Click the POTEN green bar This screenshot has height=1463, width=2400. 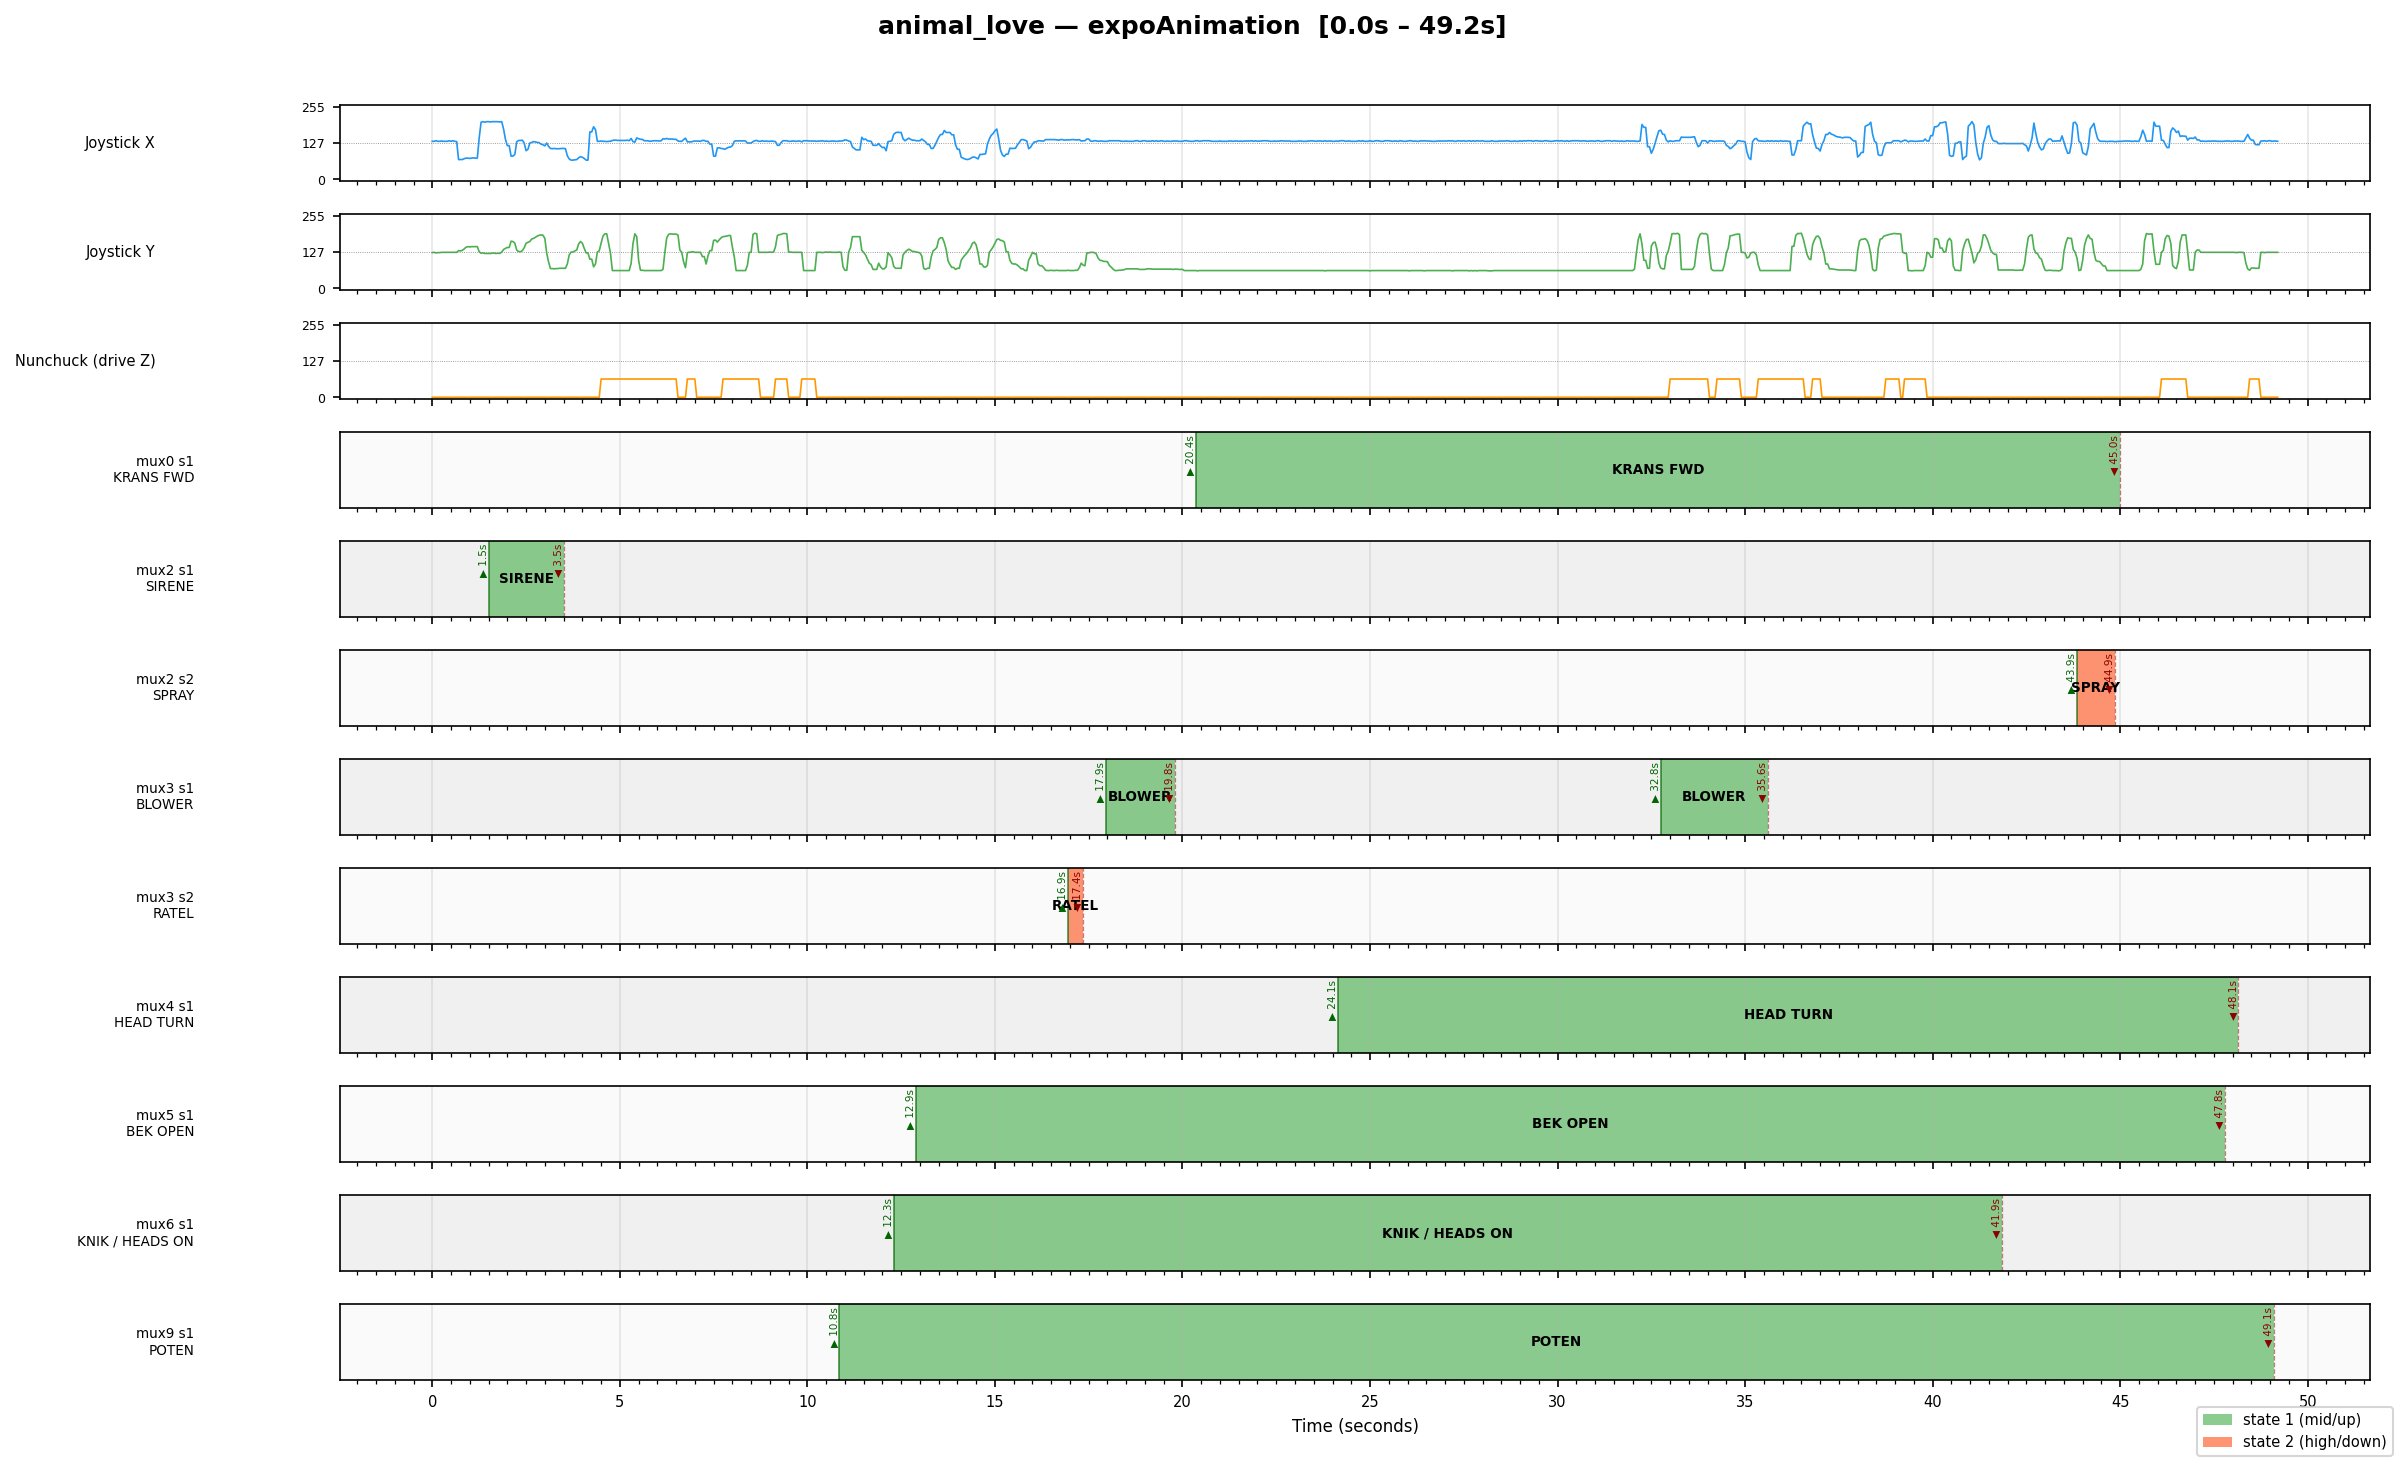(1556, 1342)
